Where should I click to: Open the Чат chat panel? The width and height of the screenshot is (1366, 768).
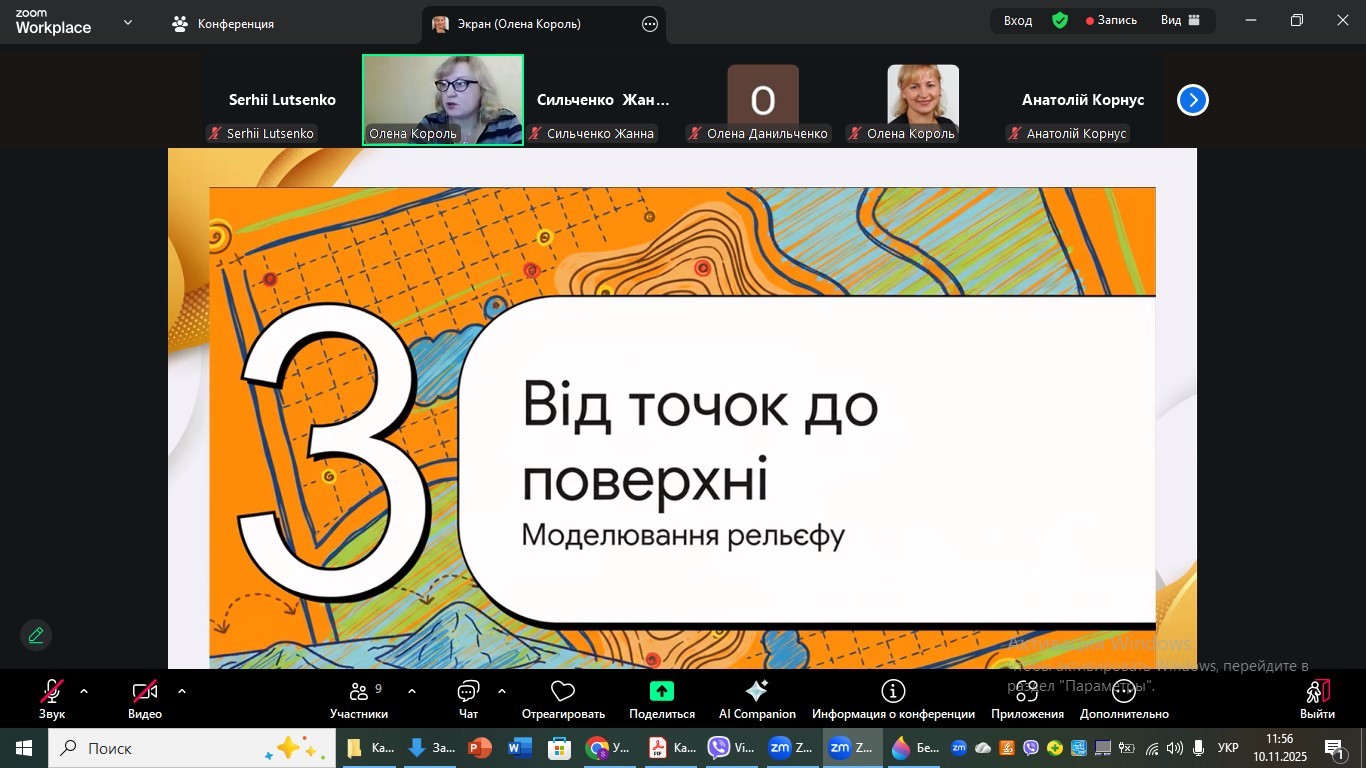tap(468, 699)
